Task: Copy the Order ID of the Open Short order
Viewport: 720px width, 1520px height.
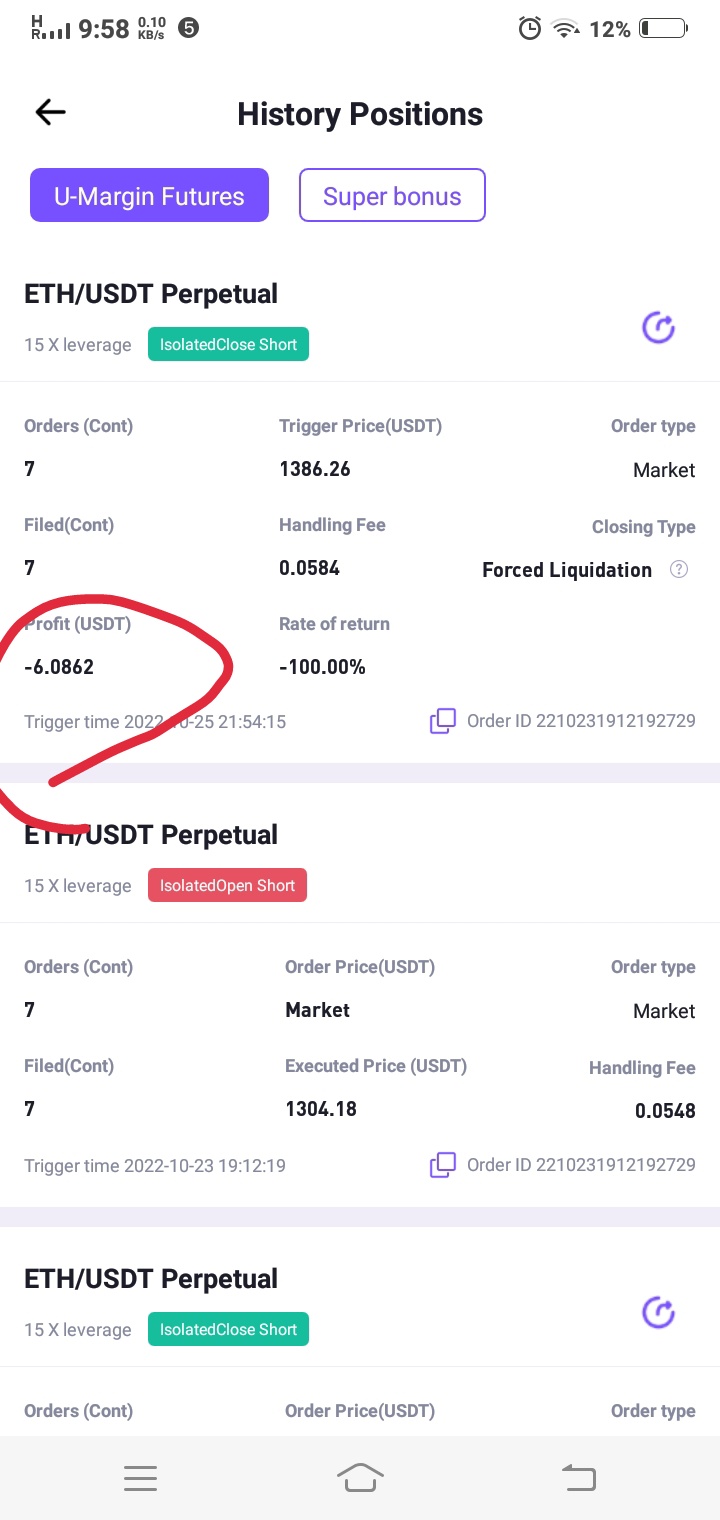Action: [443, 1165]
